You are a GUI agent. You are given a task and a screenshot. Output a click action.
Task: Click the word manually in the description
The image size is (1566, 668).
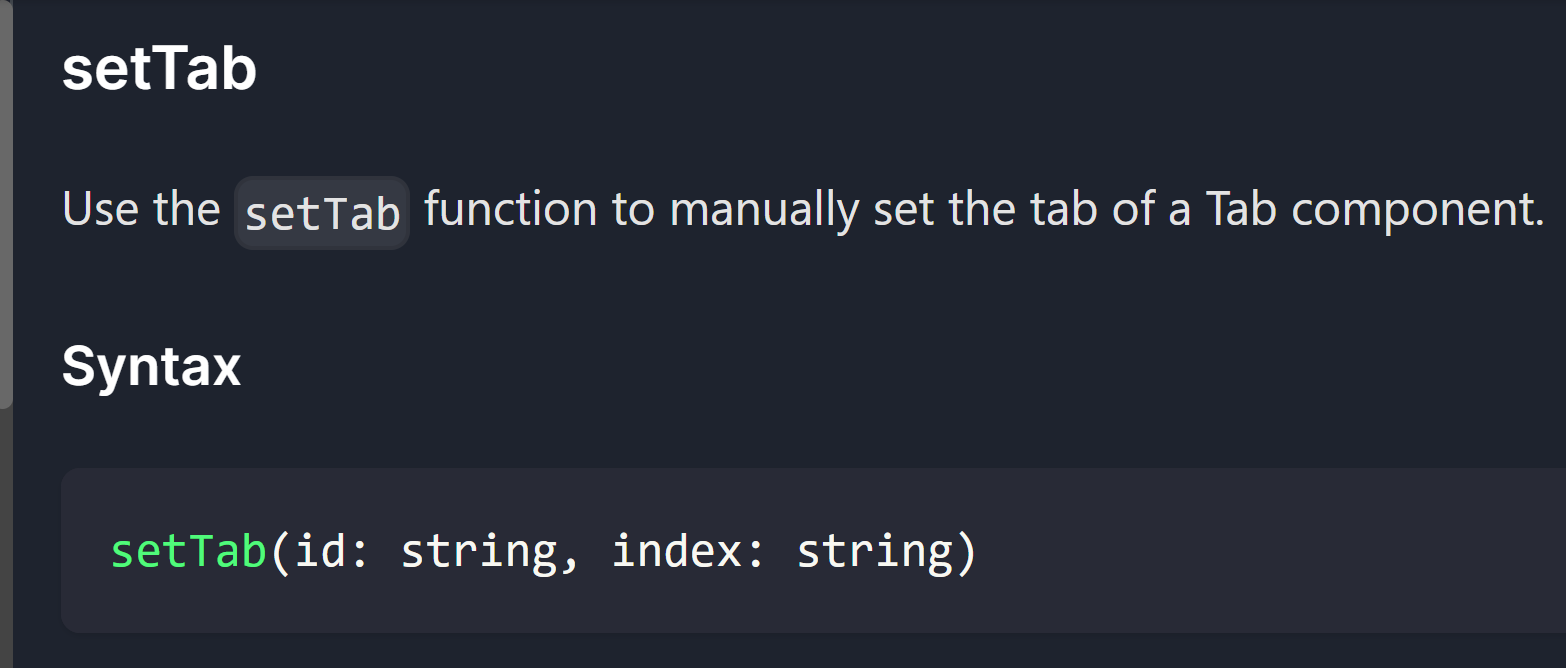pyautogui.click(x=764, y=211)
